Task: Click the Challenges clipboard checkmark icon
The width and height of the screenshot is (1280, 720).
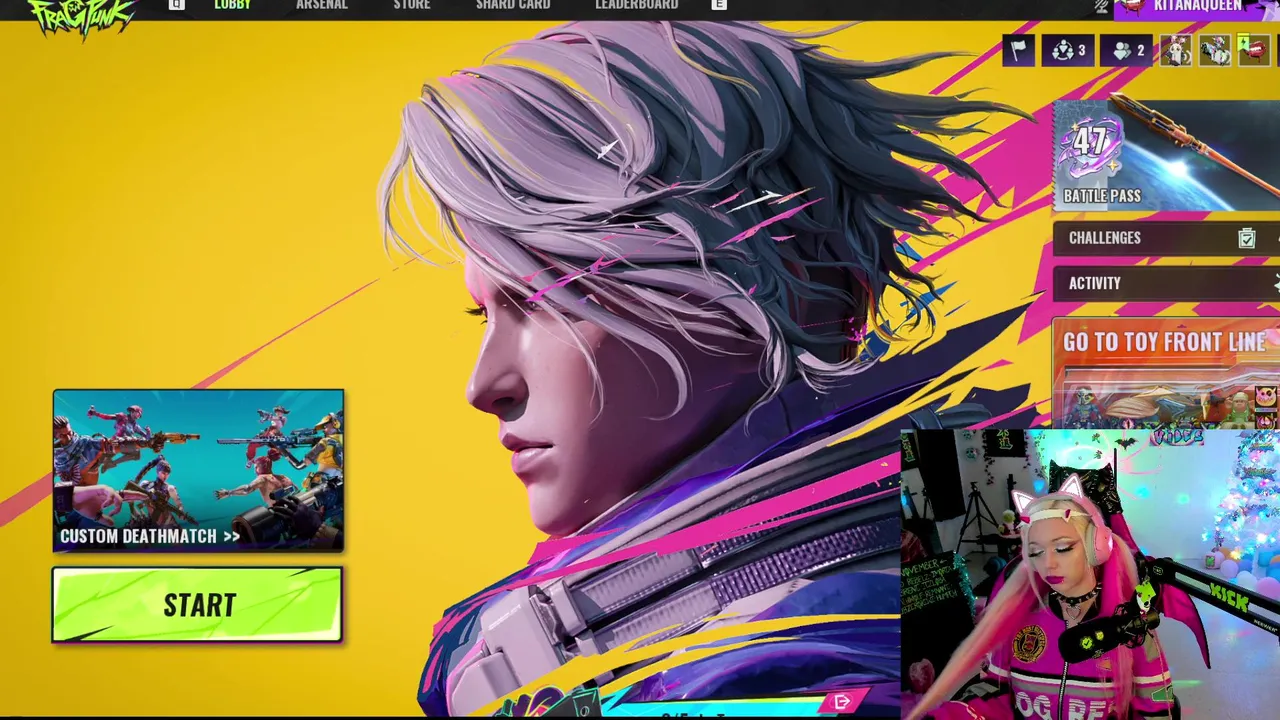Action: point(1246,238)
